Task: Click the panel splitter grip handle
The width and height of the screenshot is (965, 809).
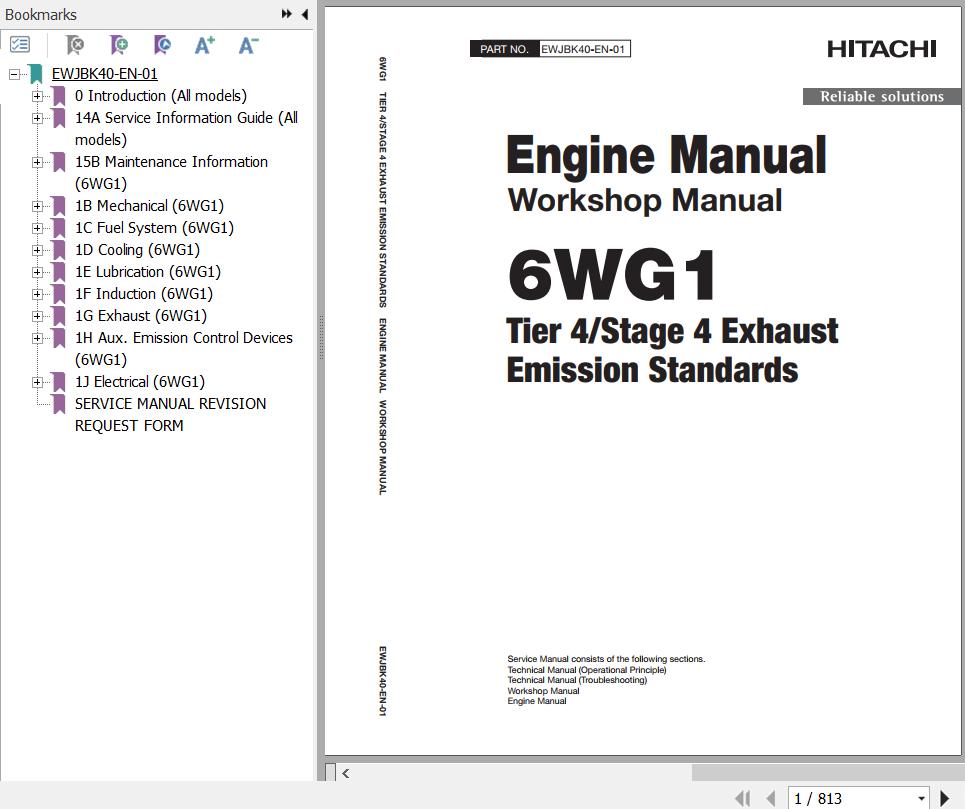Action: coord(321,338)
